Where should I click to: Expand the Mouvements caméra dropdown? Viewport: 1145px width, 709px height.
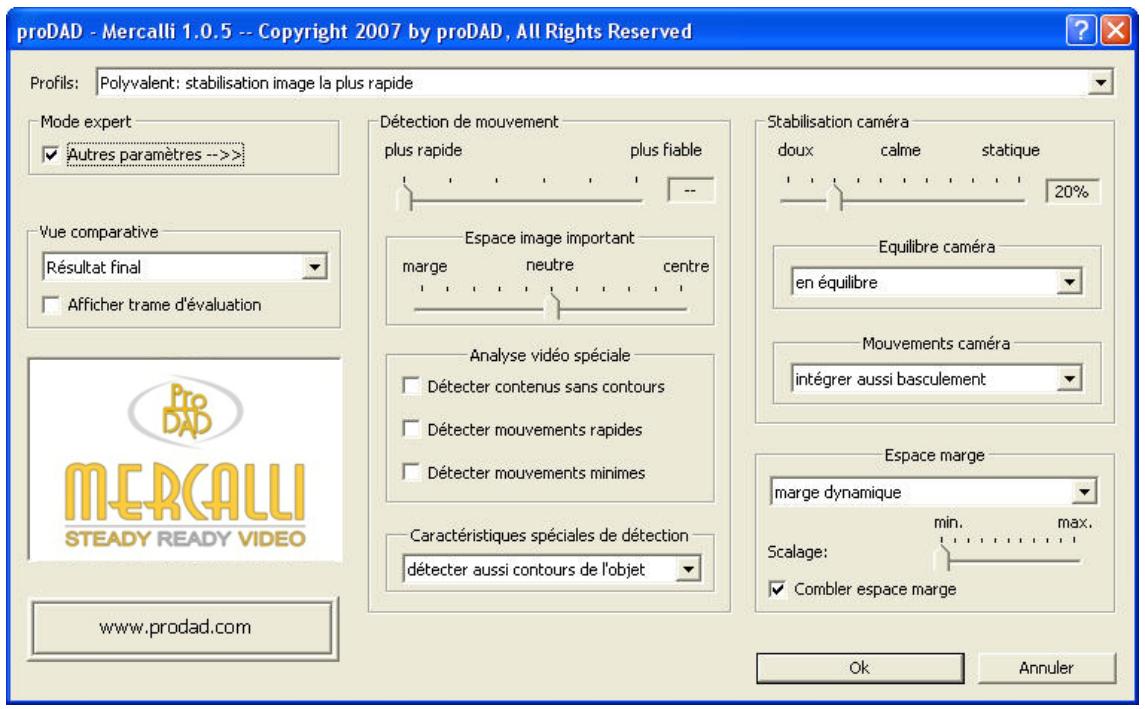click(1069, 378)
